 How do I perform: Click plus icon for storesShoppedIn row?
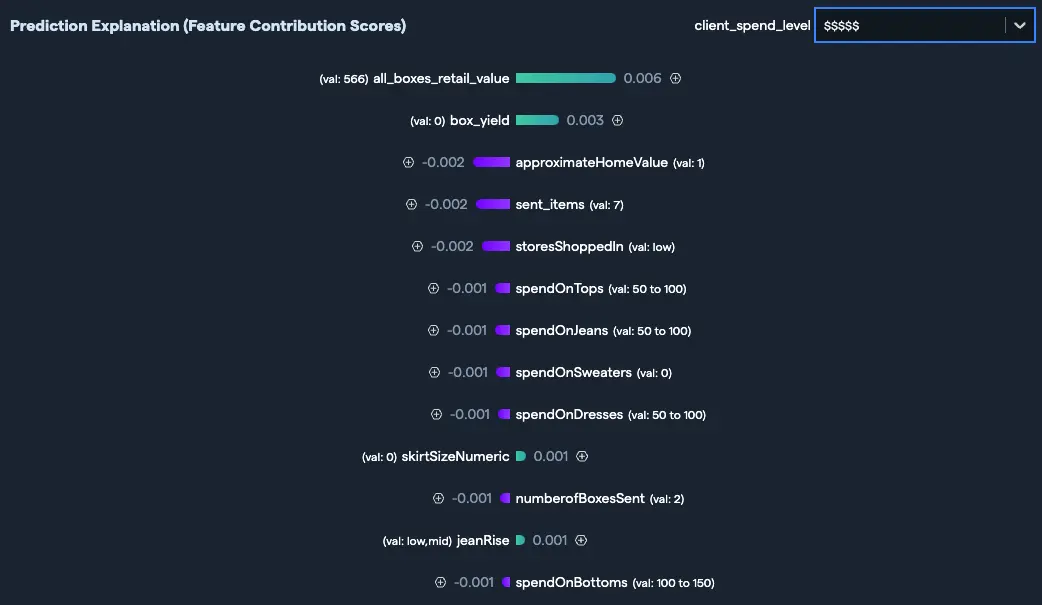point(417,246)
